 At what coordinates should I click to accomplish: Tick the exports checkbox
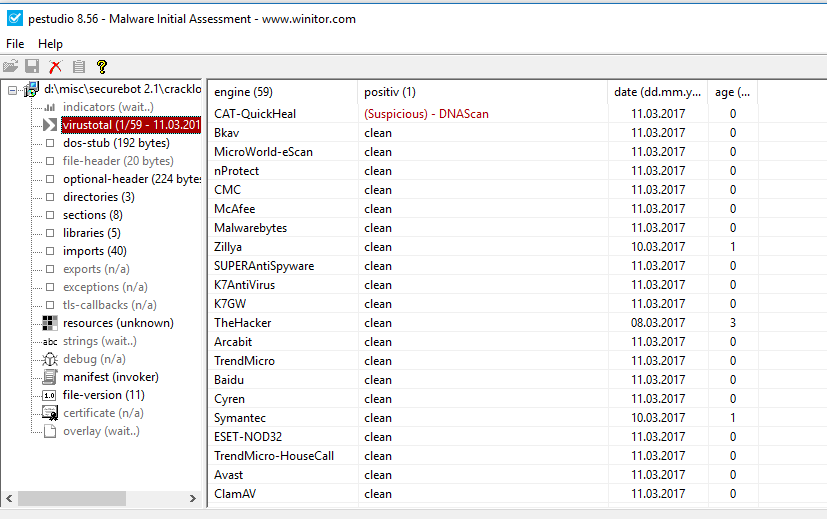pyautogui.click(x=50, y=269)
